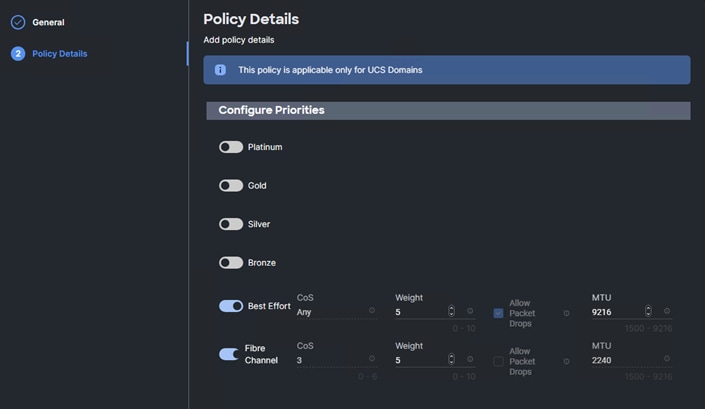Click the Best Effort label
This screenshot has height=409, width=705.
tap(269, 306)
